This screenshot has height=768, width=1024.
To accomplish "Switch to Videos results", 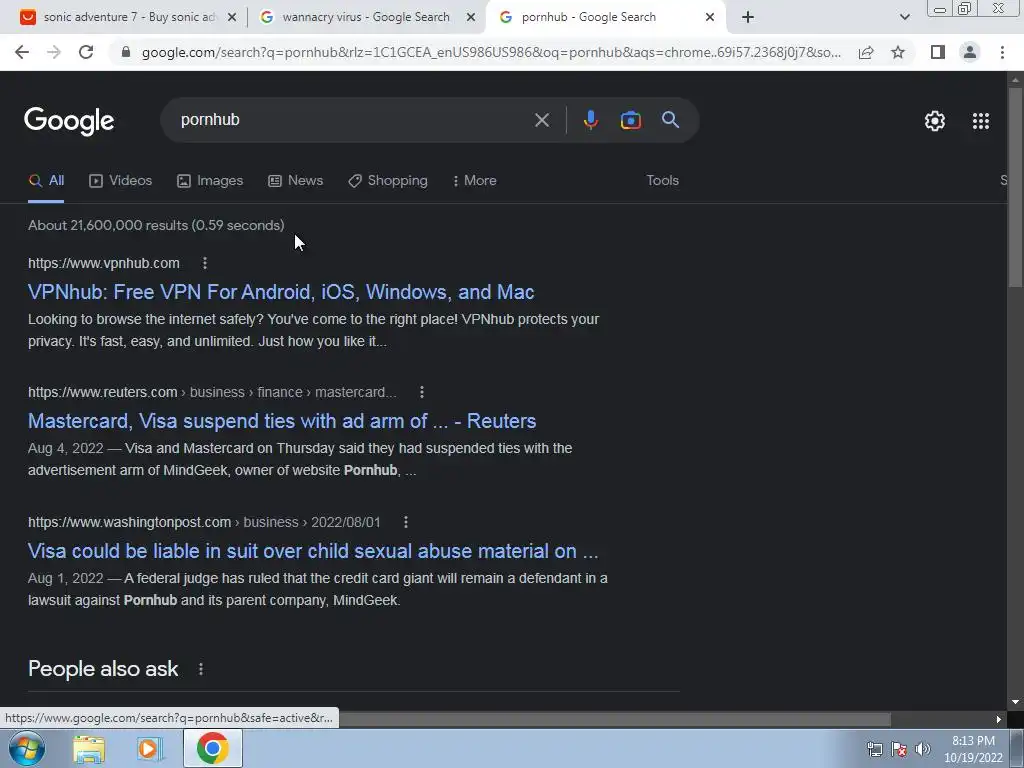I will click(121, 181).
